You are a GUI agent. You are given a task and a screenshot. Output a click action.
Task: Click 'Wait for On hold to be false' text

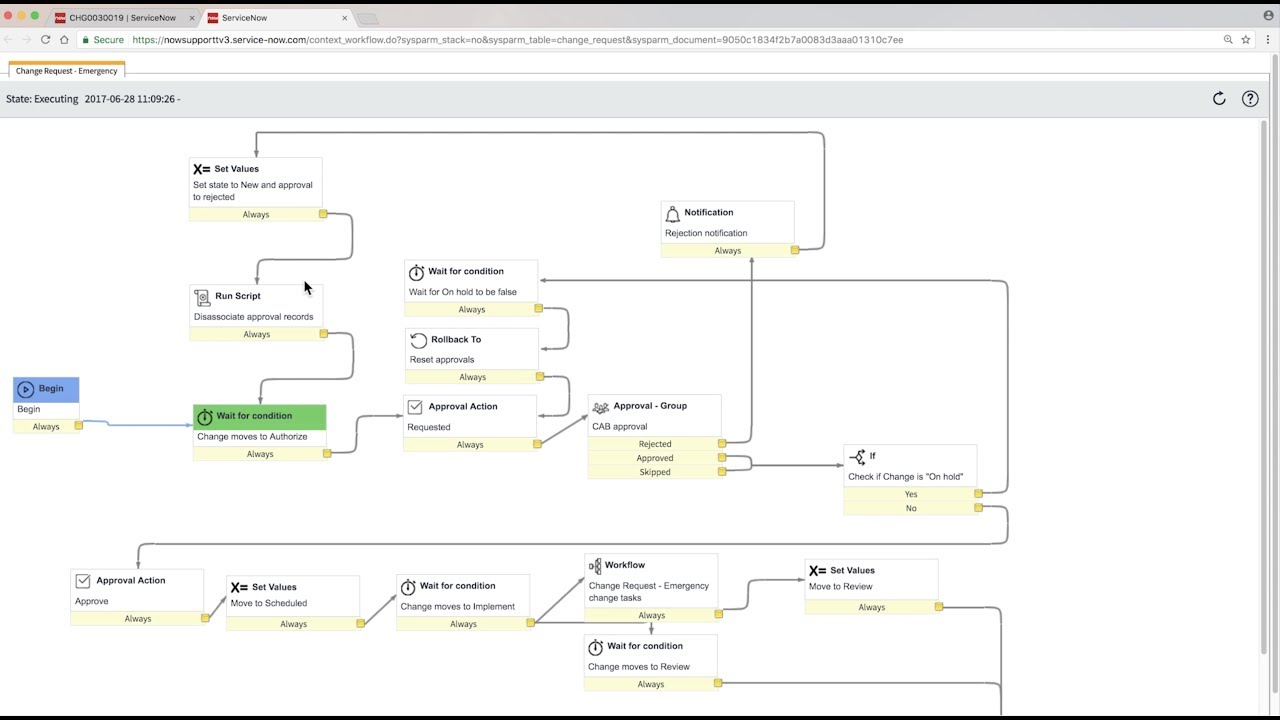click(463, 292)
